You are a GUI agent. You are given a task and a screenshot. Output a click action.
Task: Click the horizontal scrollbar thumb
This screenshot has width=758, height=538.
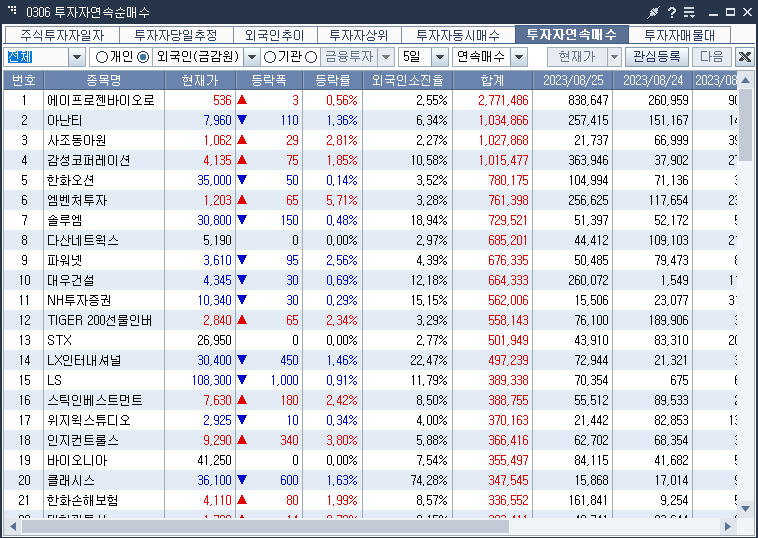(265, 526)
